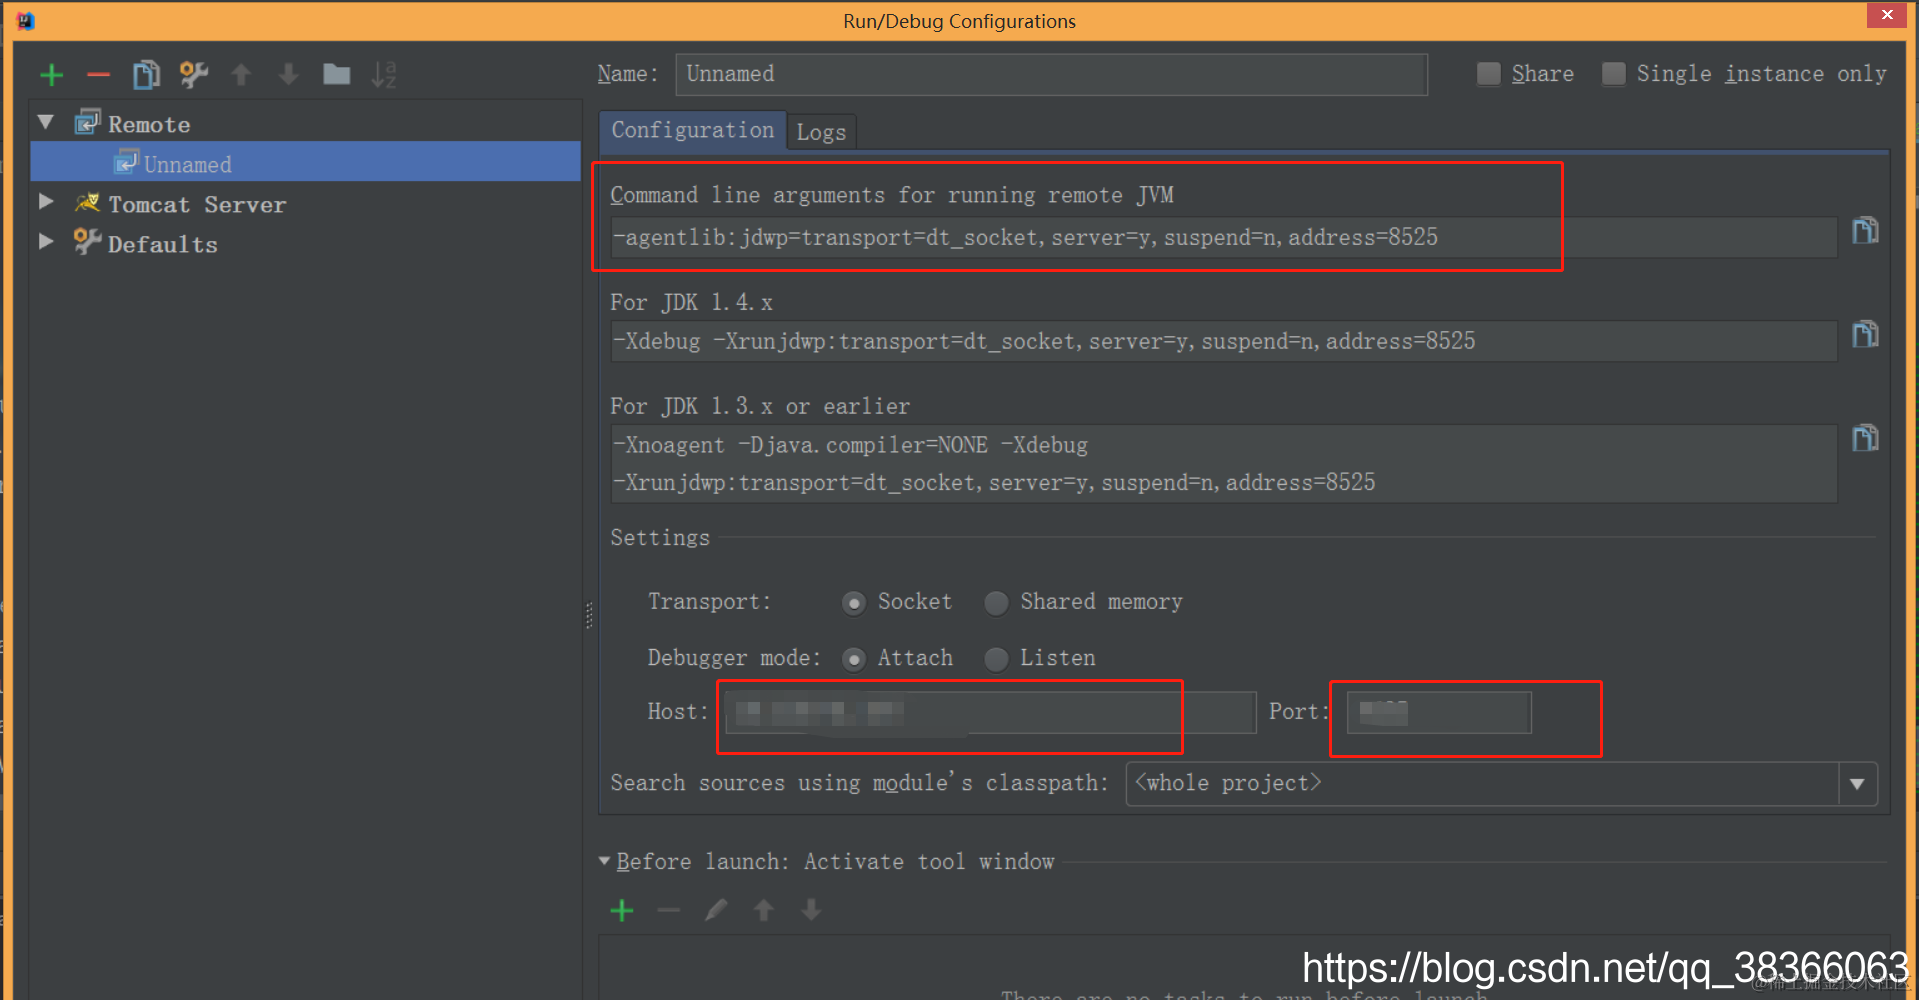1919x1000 pixels.
Task: Select the Tomcat Server tree item
Action: [x=197, y=205]
